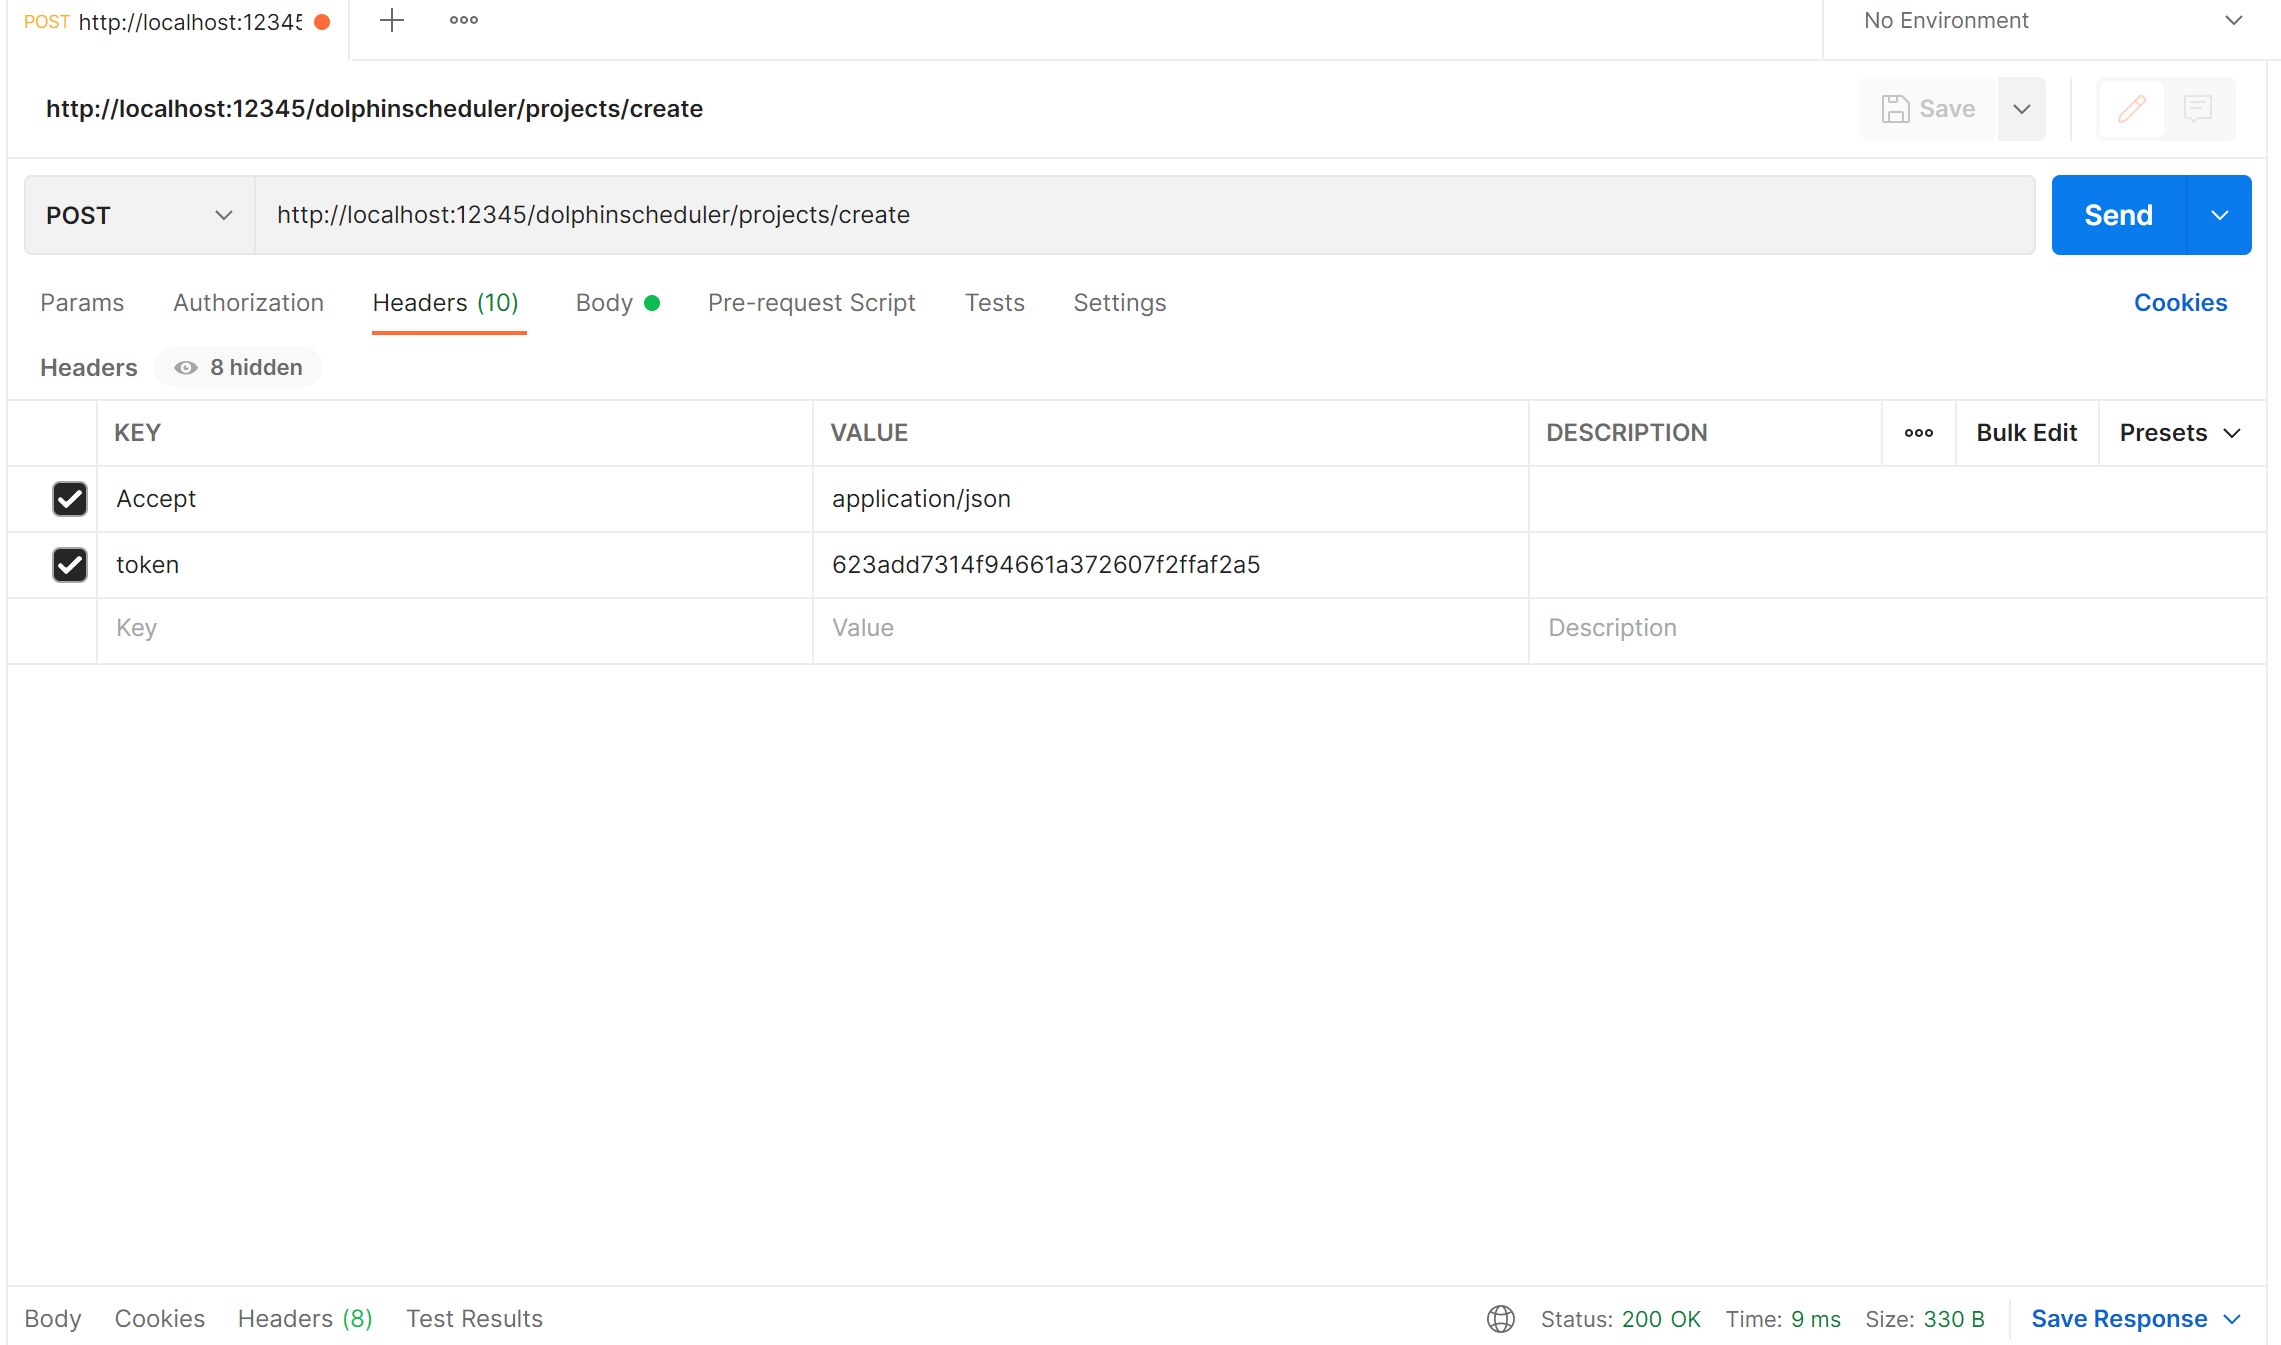This screenshot has height=1345, width=2281.
Task: Click the globe icon in the status bar
Action: click(1501, 1319)
